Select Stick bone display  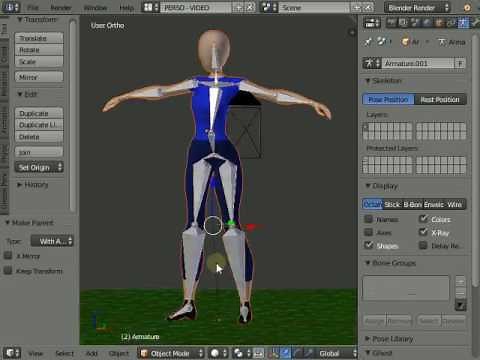[392, 204]
